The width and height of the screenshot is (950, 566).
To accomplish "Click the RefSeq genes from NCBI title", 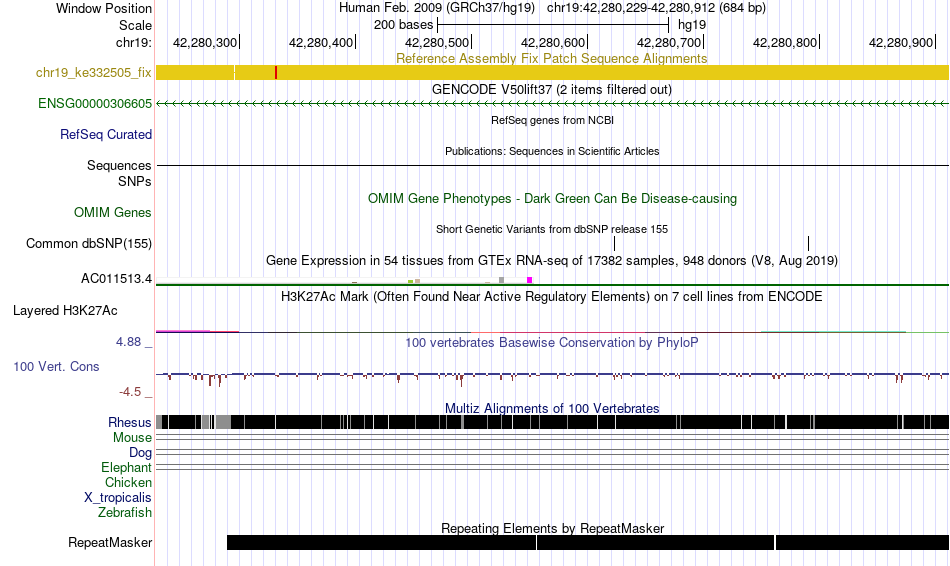I will [552, 121].
